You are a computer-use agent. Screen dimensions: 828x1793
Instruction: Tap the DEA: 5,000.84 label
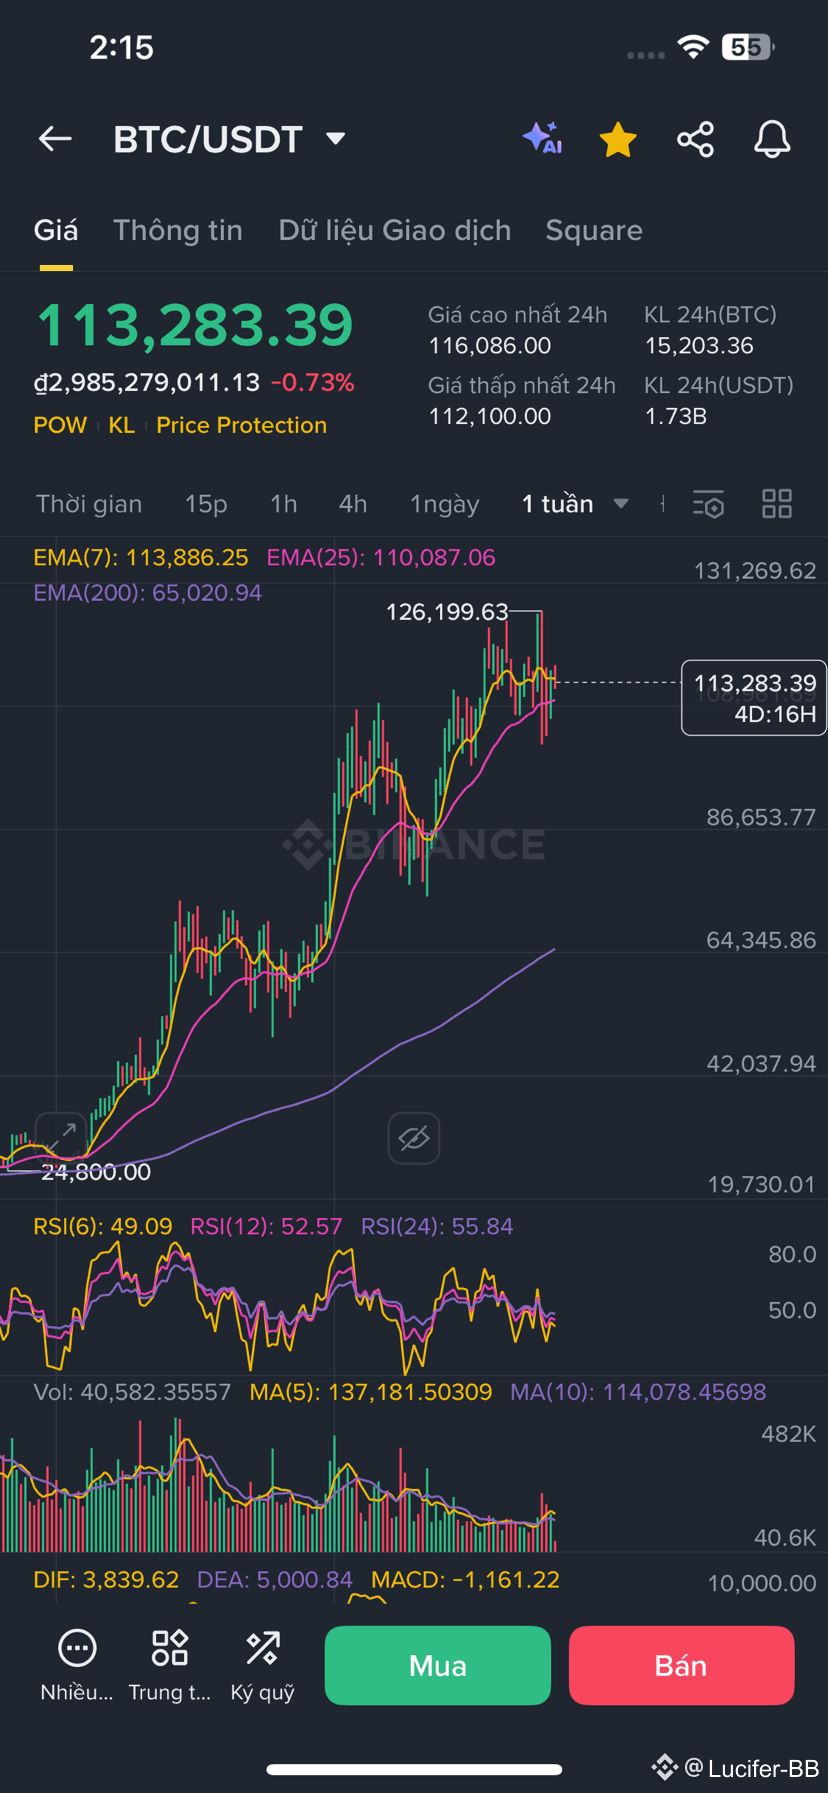[x=275, y=1580]
